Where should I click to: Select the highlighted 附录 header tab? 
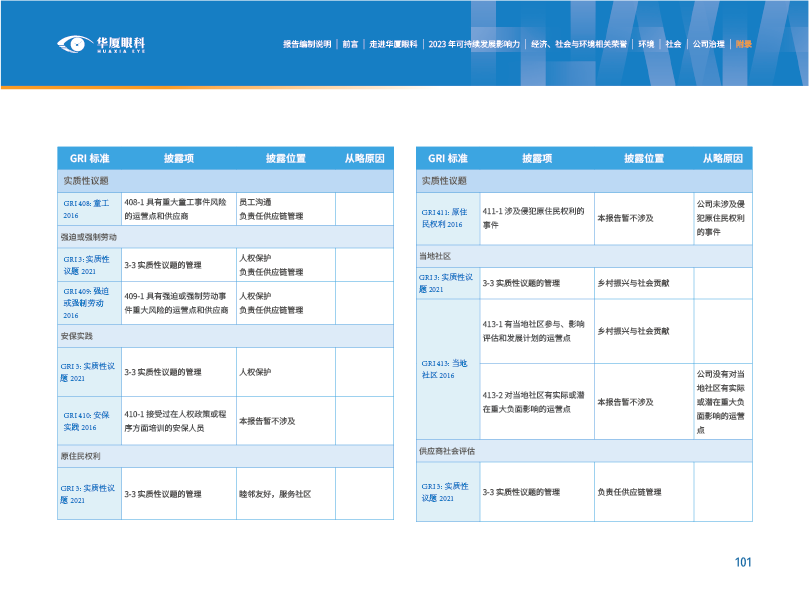pos(743,45)
